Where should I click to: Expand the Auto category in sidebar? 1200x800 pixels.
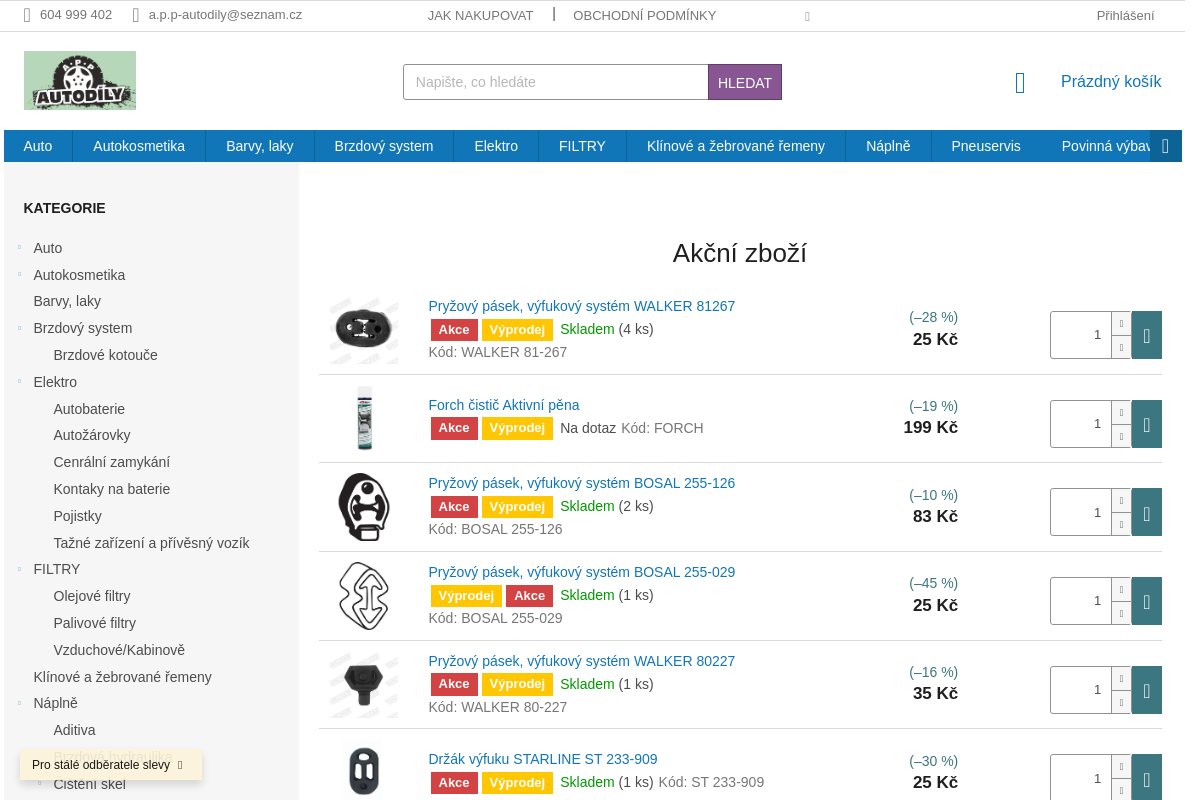coord(19,247)
